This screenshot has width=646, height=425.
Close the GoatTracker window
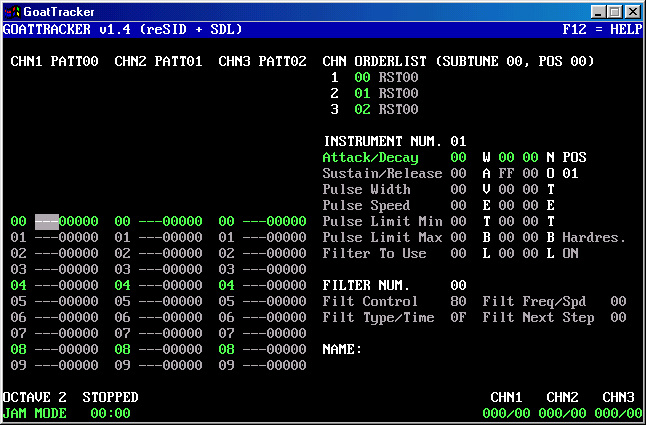click(x=632, y=12)
